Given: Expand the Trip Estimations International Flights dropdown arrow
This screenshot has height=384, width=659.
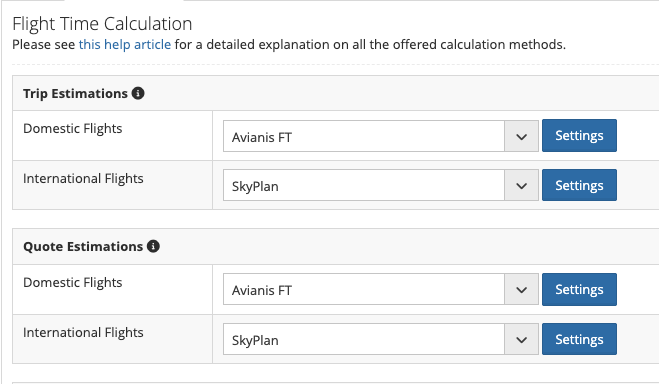Looking at the screenshot, I should tap(521, 186).
